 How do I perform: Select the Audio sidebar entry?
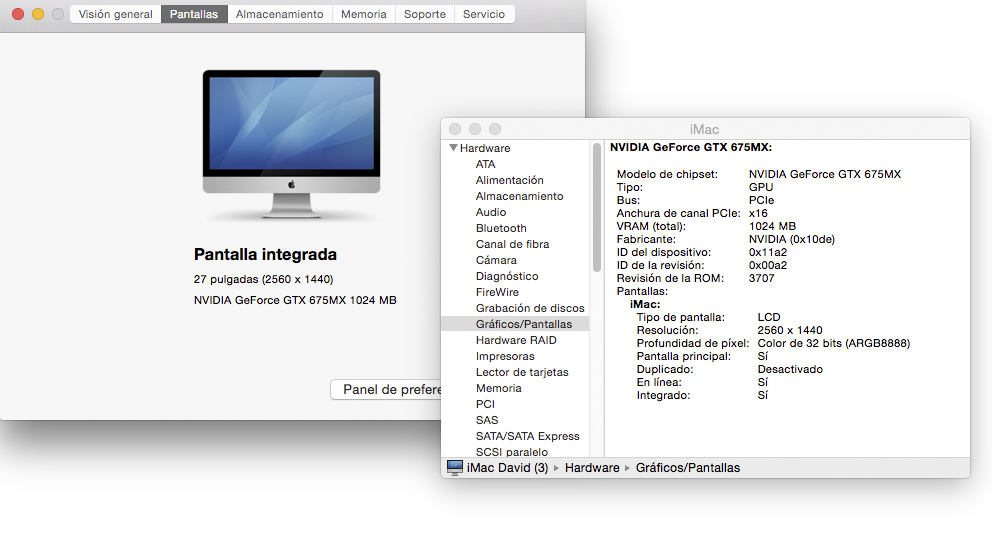(x=491, y=212)
